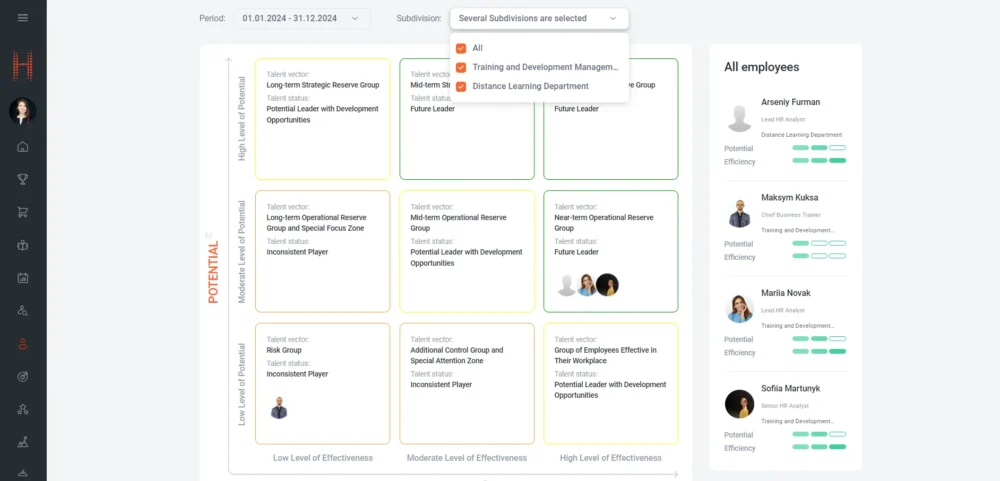Click Maksym Kuksa's efficiency indicator bar

click(x=819, y=257)
